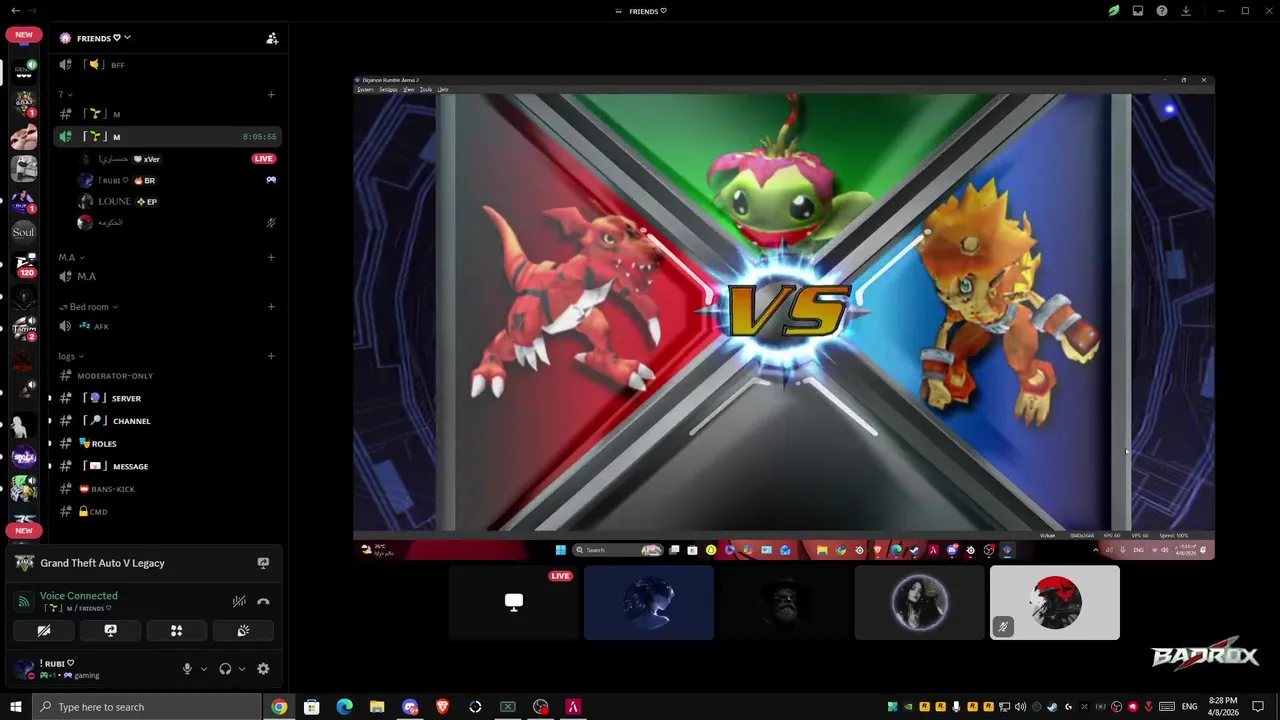Open the Soul server in server list

coord(23,232)
